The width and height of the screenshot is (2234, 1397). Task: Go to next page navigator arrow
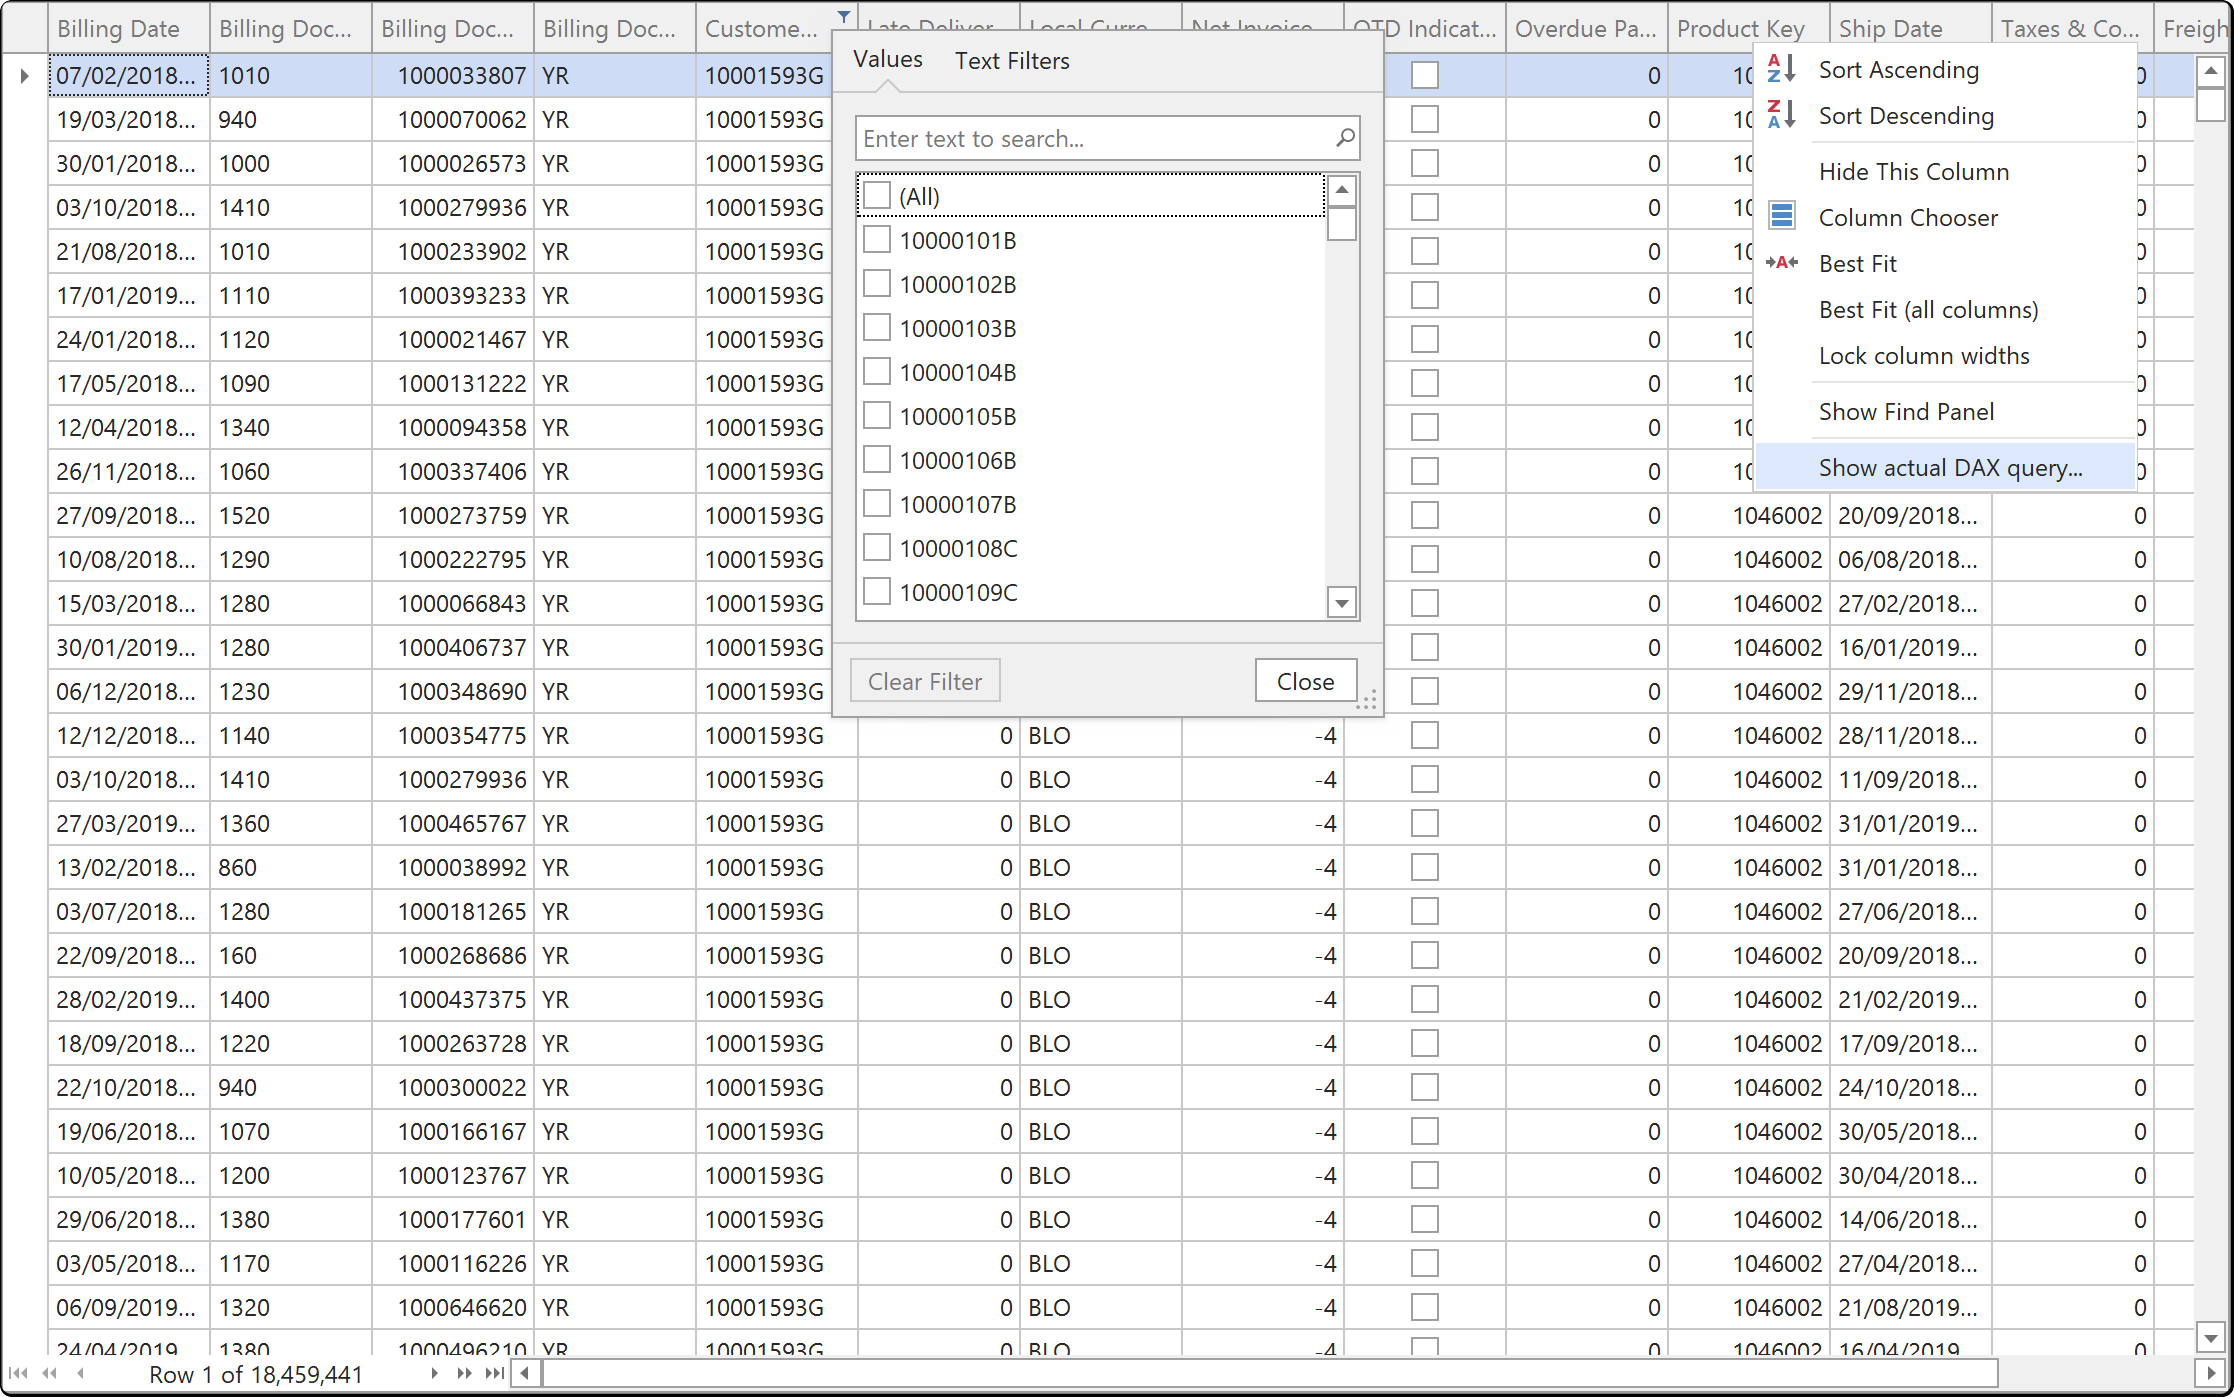tap(464, 1374)
